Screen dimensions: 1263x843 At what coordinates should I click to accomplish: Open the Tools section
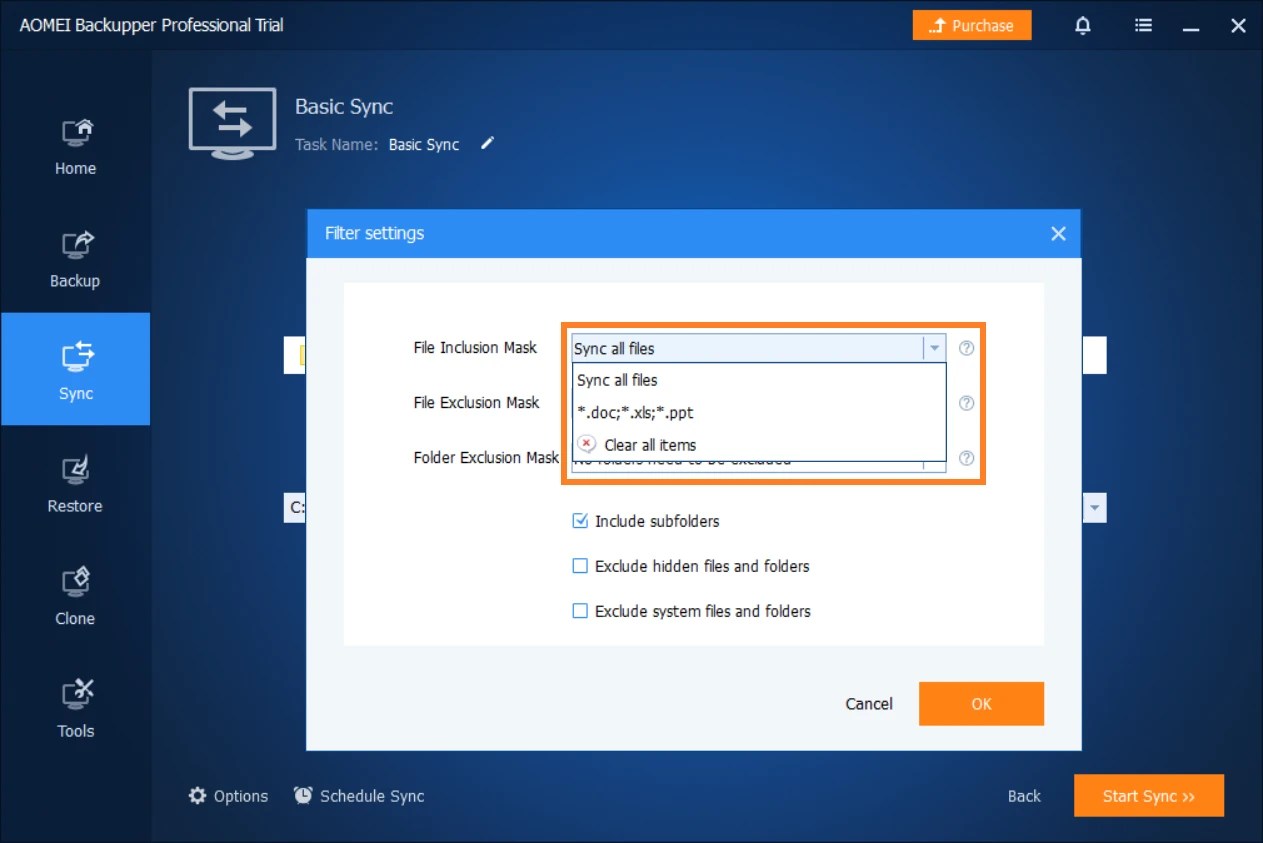(x=75, y=709)
